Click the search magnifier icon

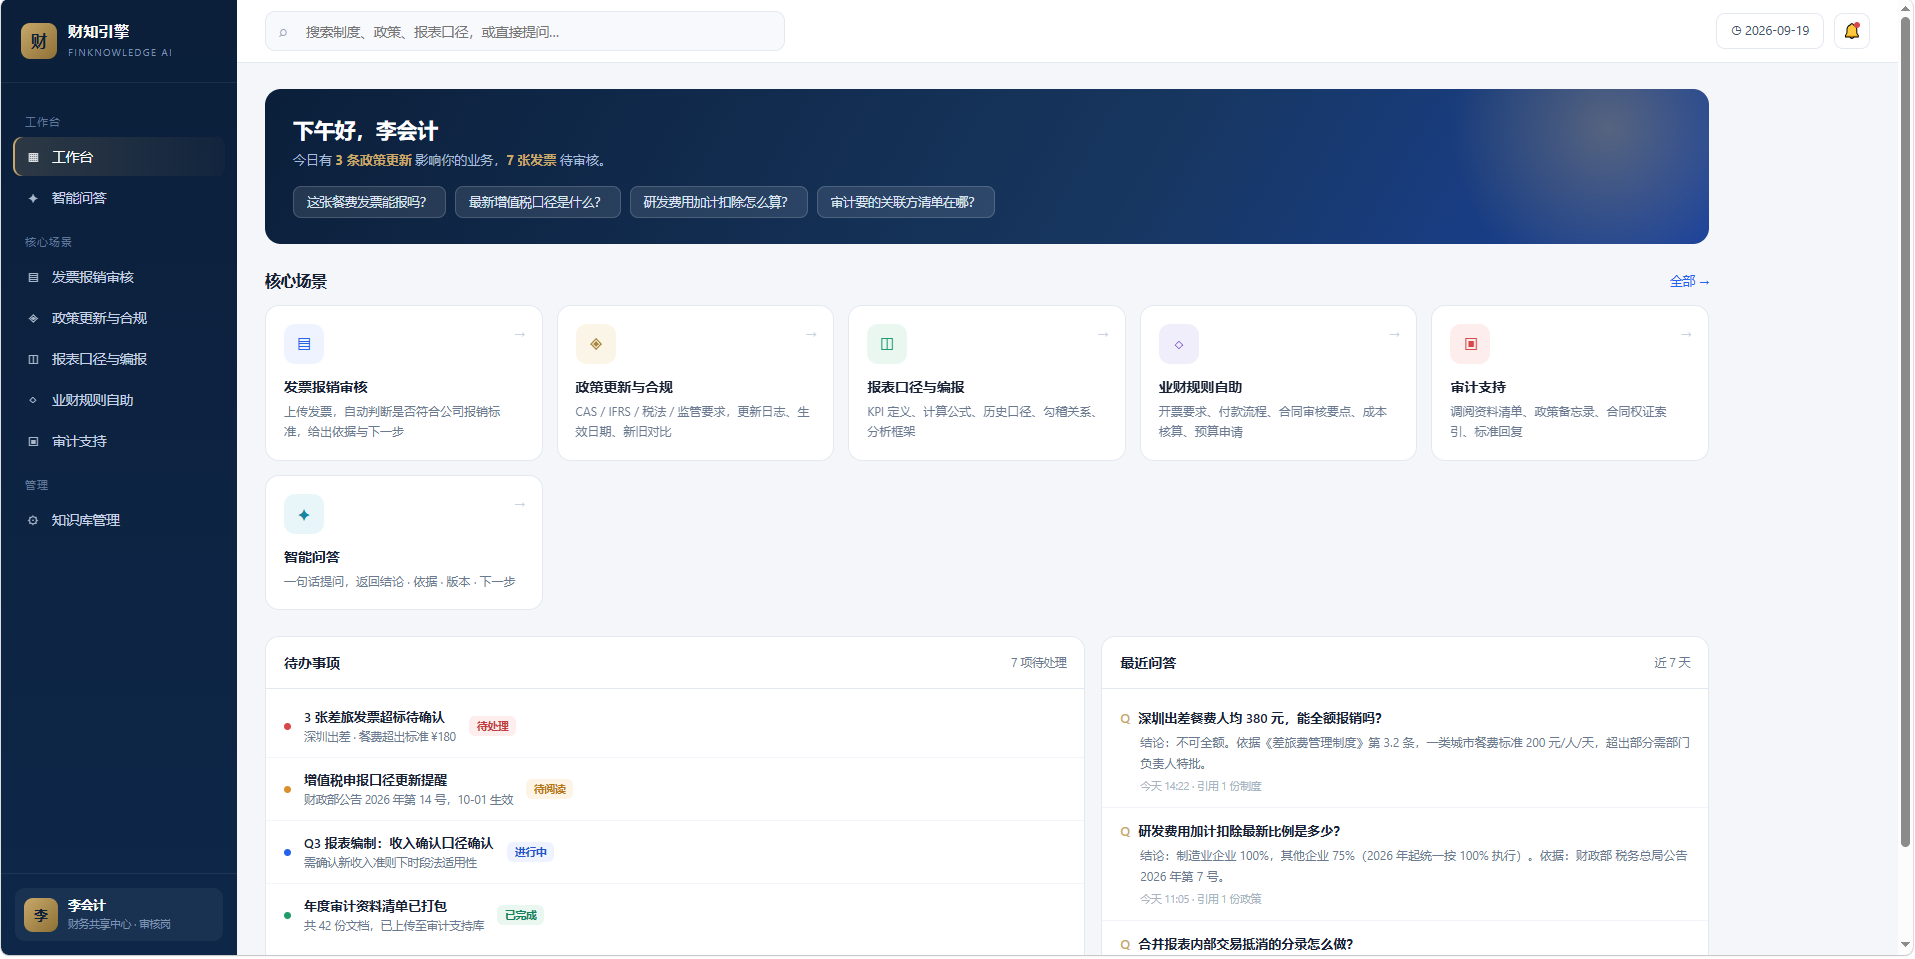point(283,32)
